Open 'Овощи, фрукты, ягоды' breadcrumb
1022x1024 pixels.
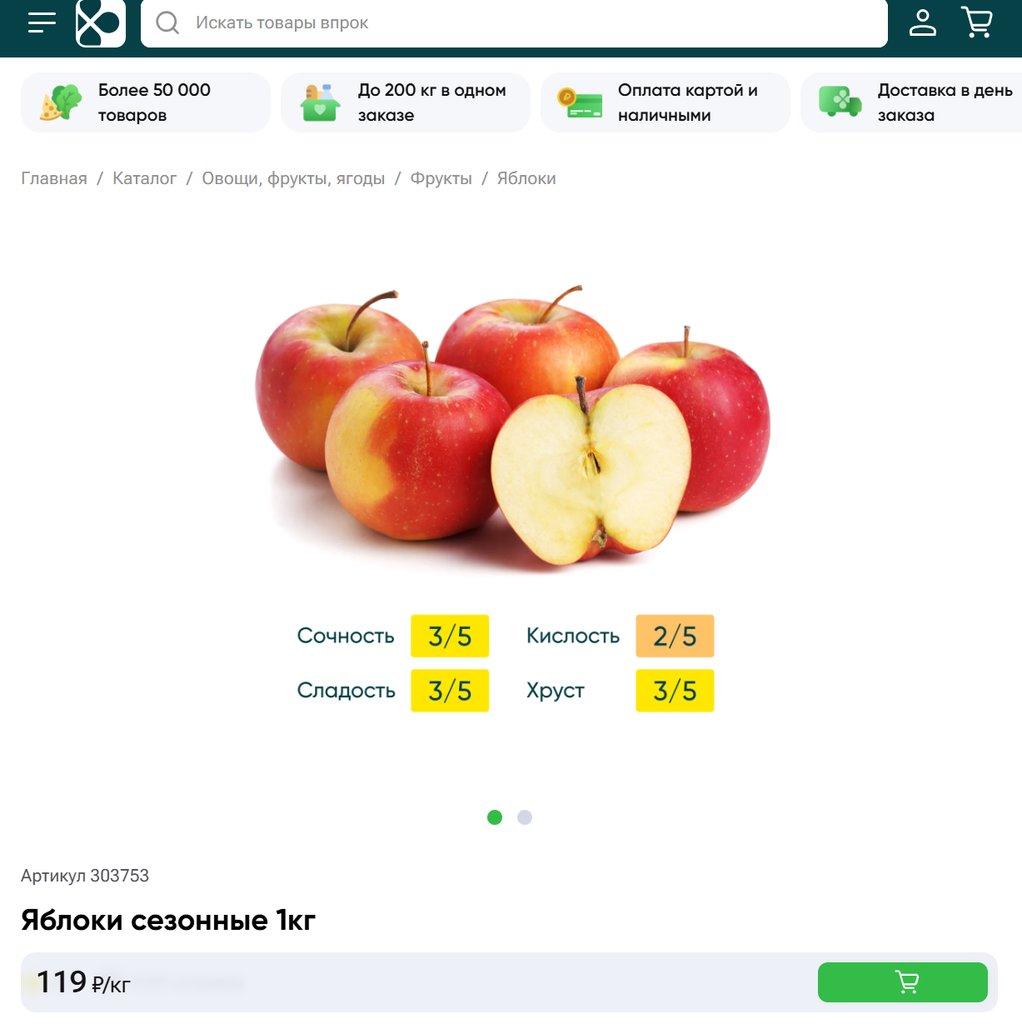point(293,178)
